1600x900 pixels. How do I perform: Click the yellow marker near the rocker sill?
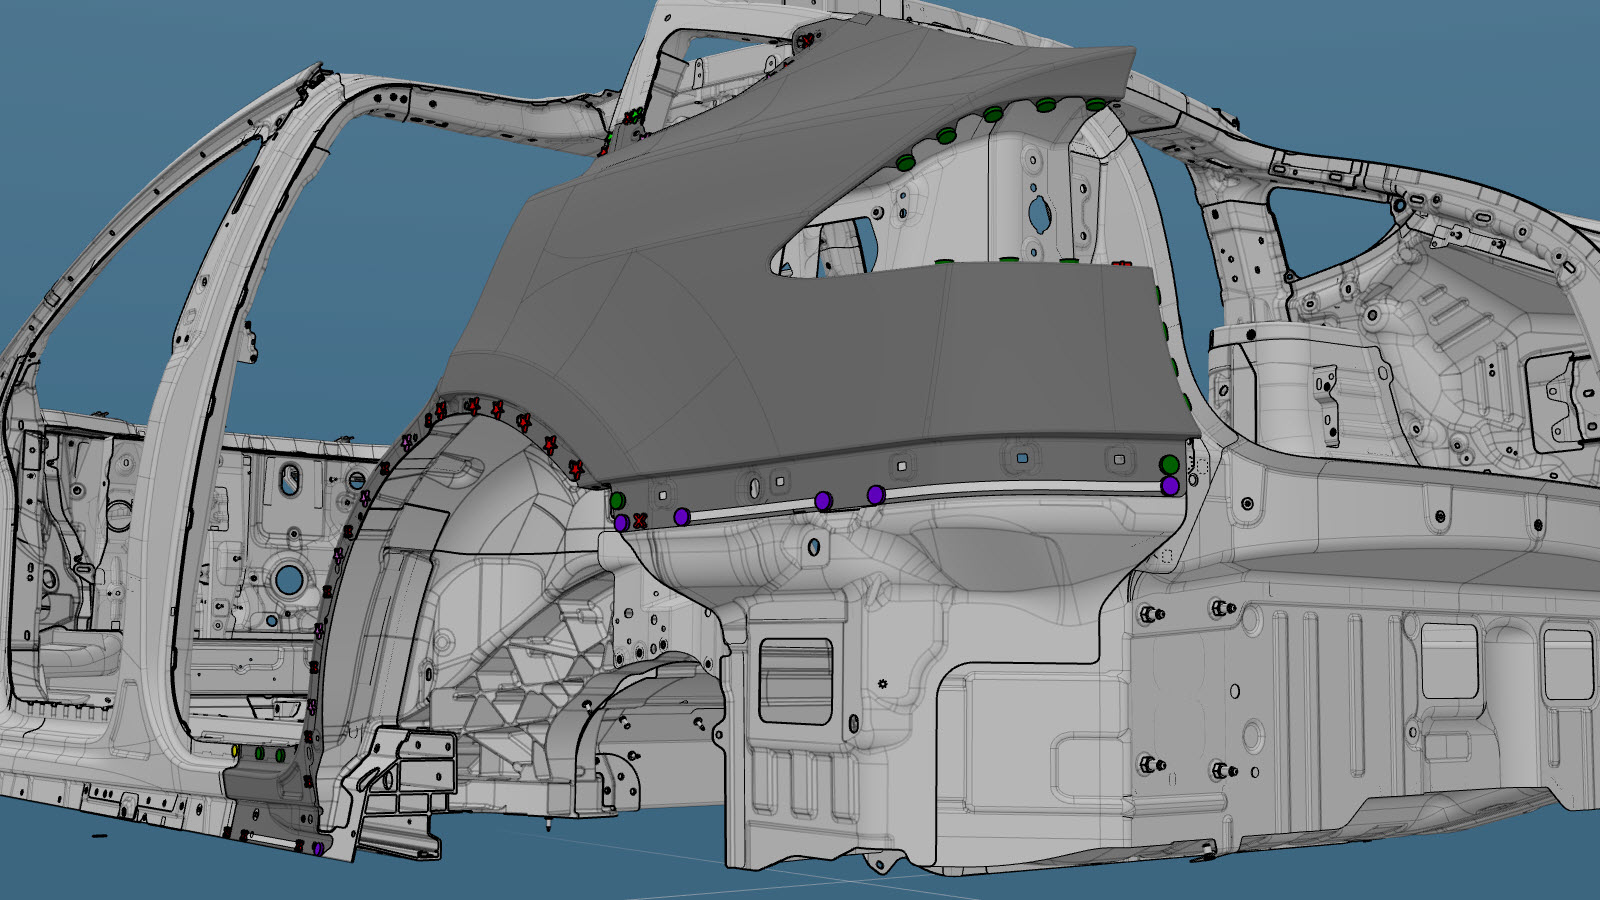pos(235,750)
